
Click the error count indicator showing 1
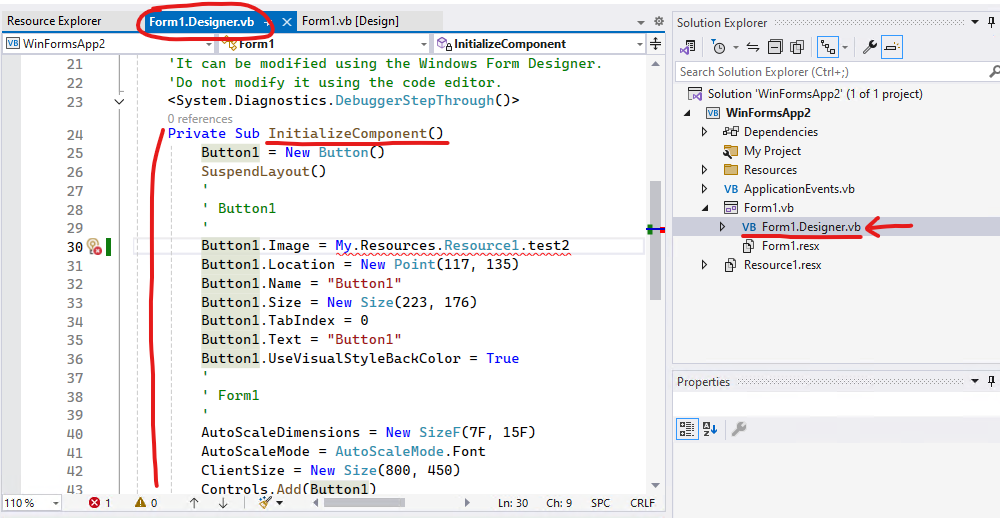99,503
